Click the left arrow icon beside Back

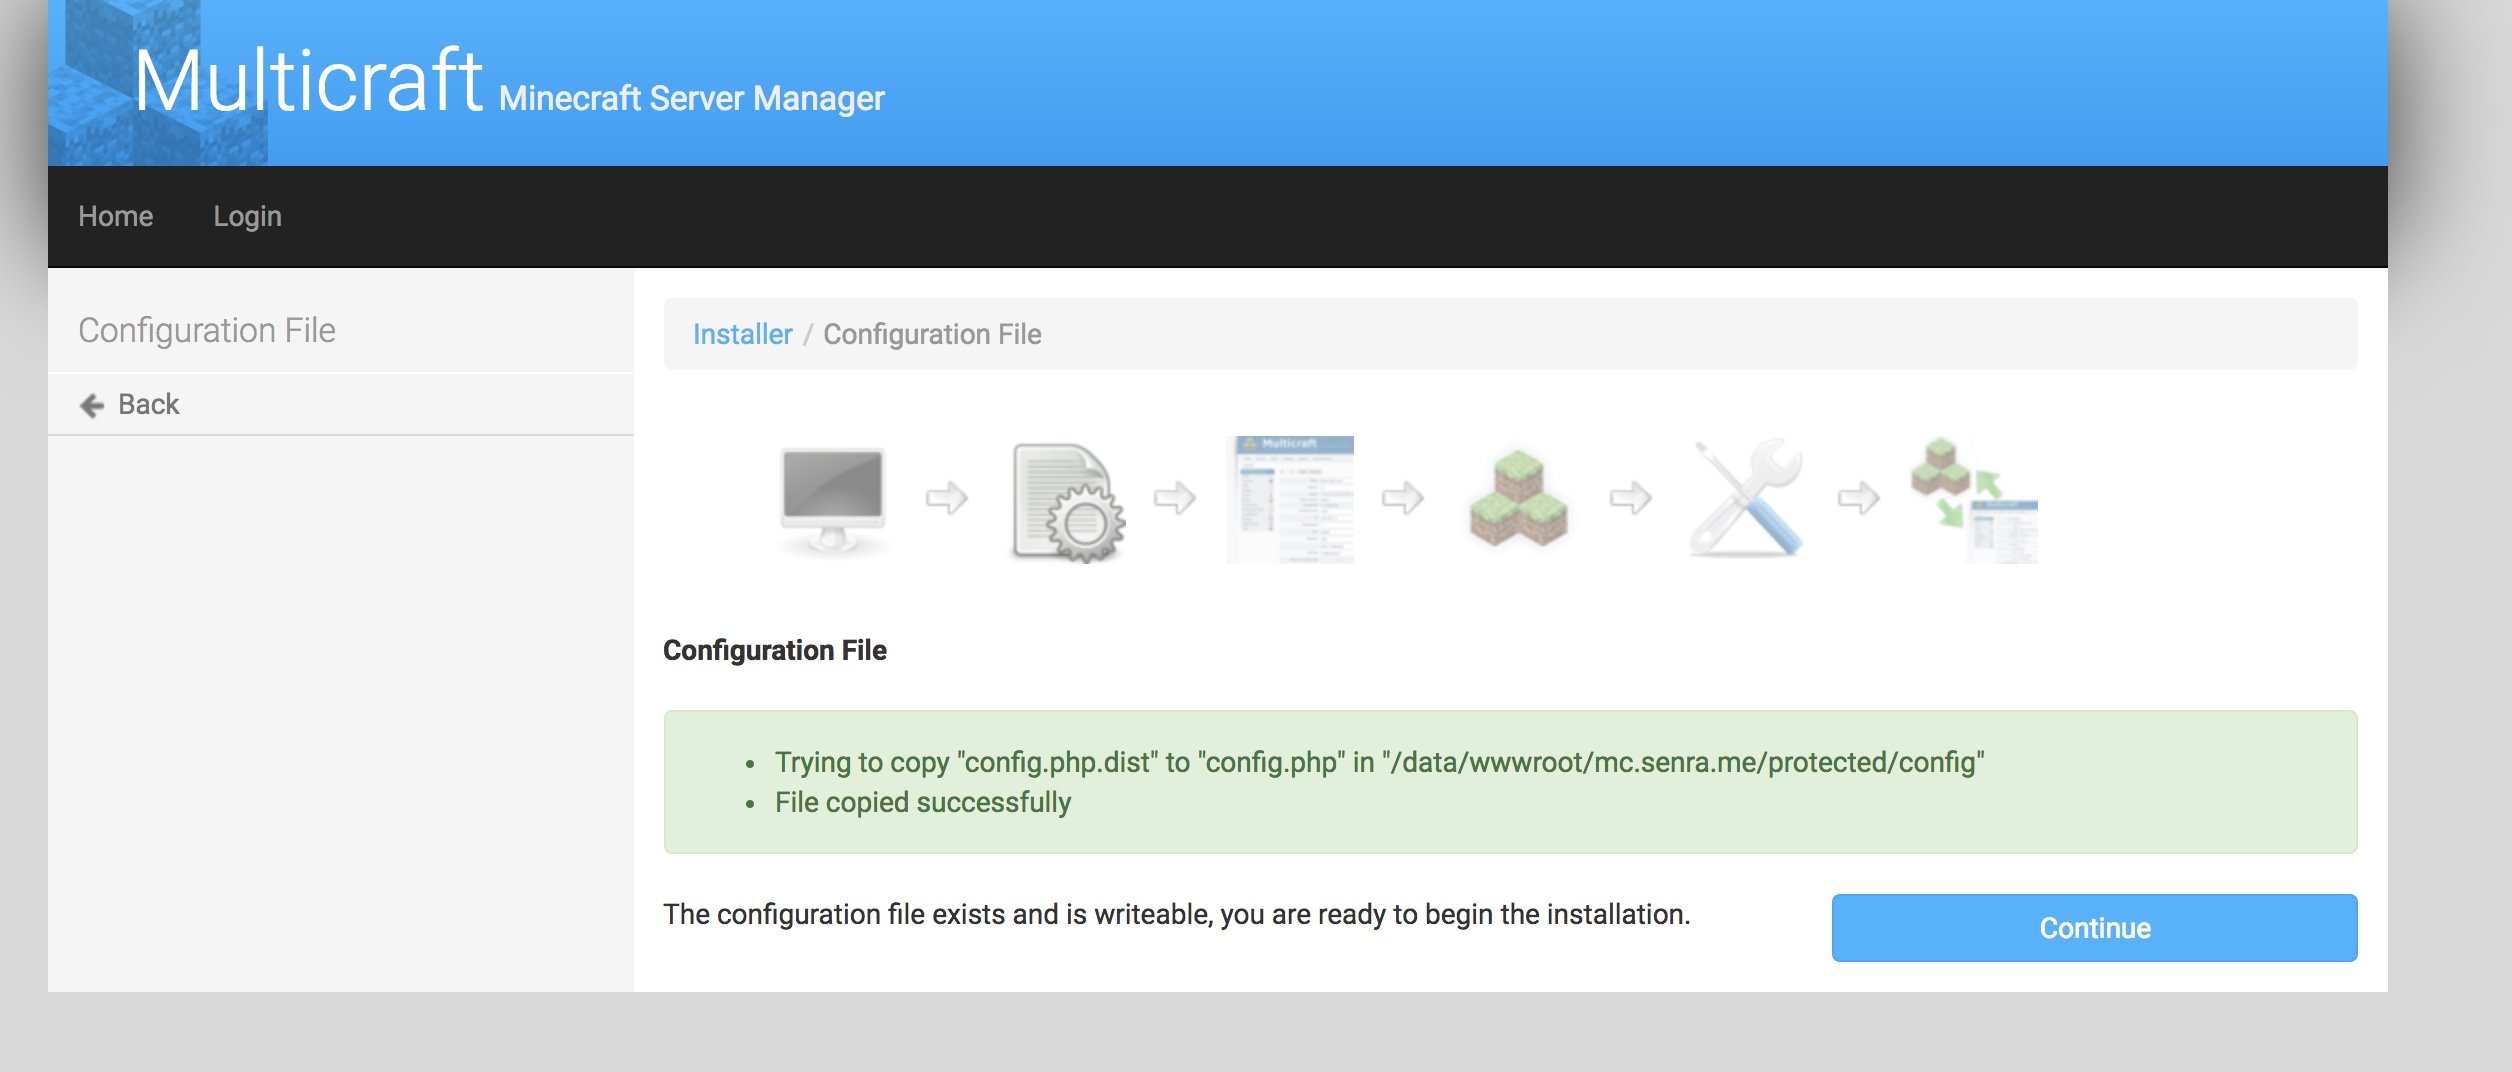pos(92,405)
